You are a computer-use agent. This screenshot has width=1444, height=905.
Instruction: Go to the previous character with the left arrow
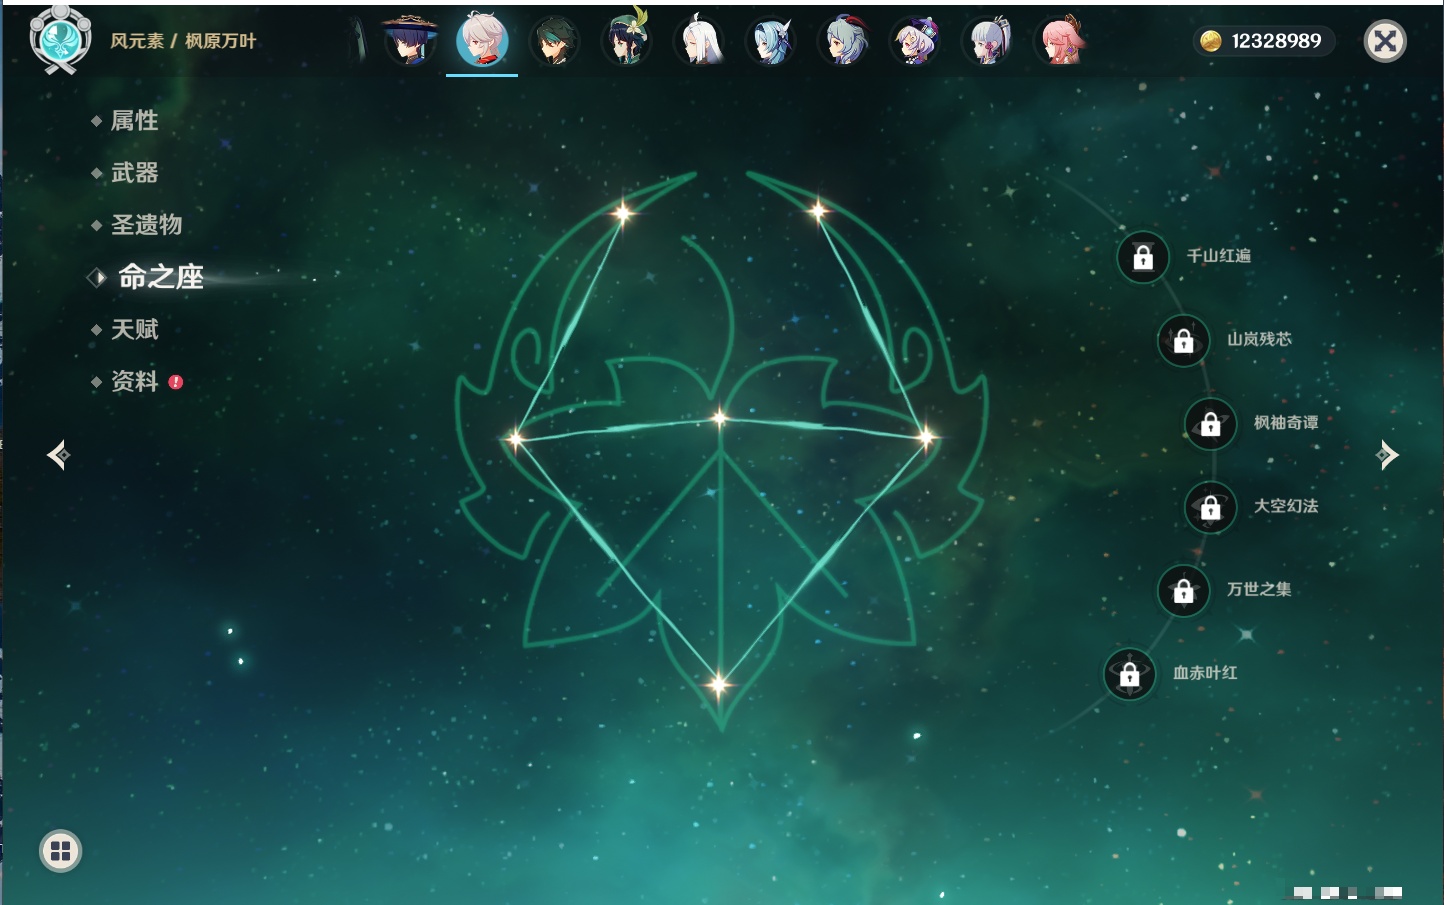click(58, 455)
